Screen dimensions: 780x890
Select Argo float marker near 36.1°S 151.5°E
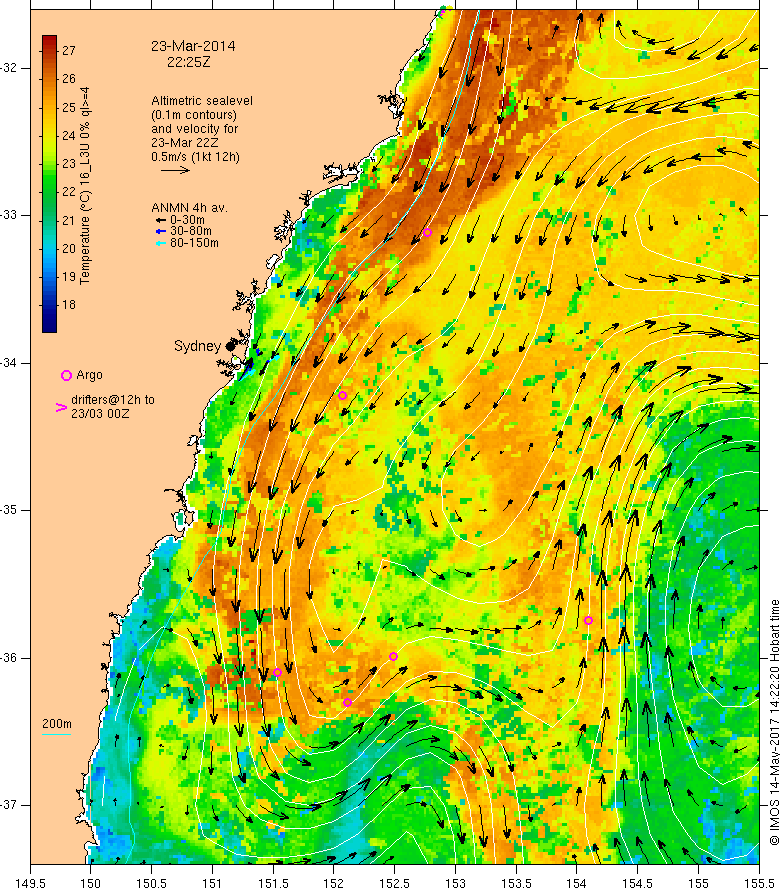click(x=278, y=673)
